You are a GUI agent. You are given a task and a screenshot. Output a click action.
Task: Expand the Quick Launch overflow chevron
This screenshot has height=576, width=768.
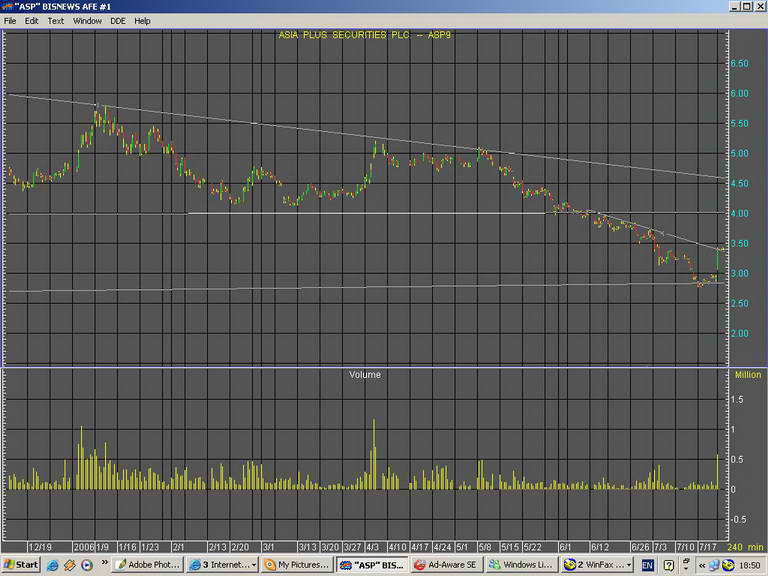[x=104, y=562]
